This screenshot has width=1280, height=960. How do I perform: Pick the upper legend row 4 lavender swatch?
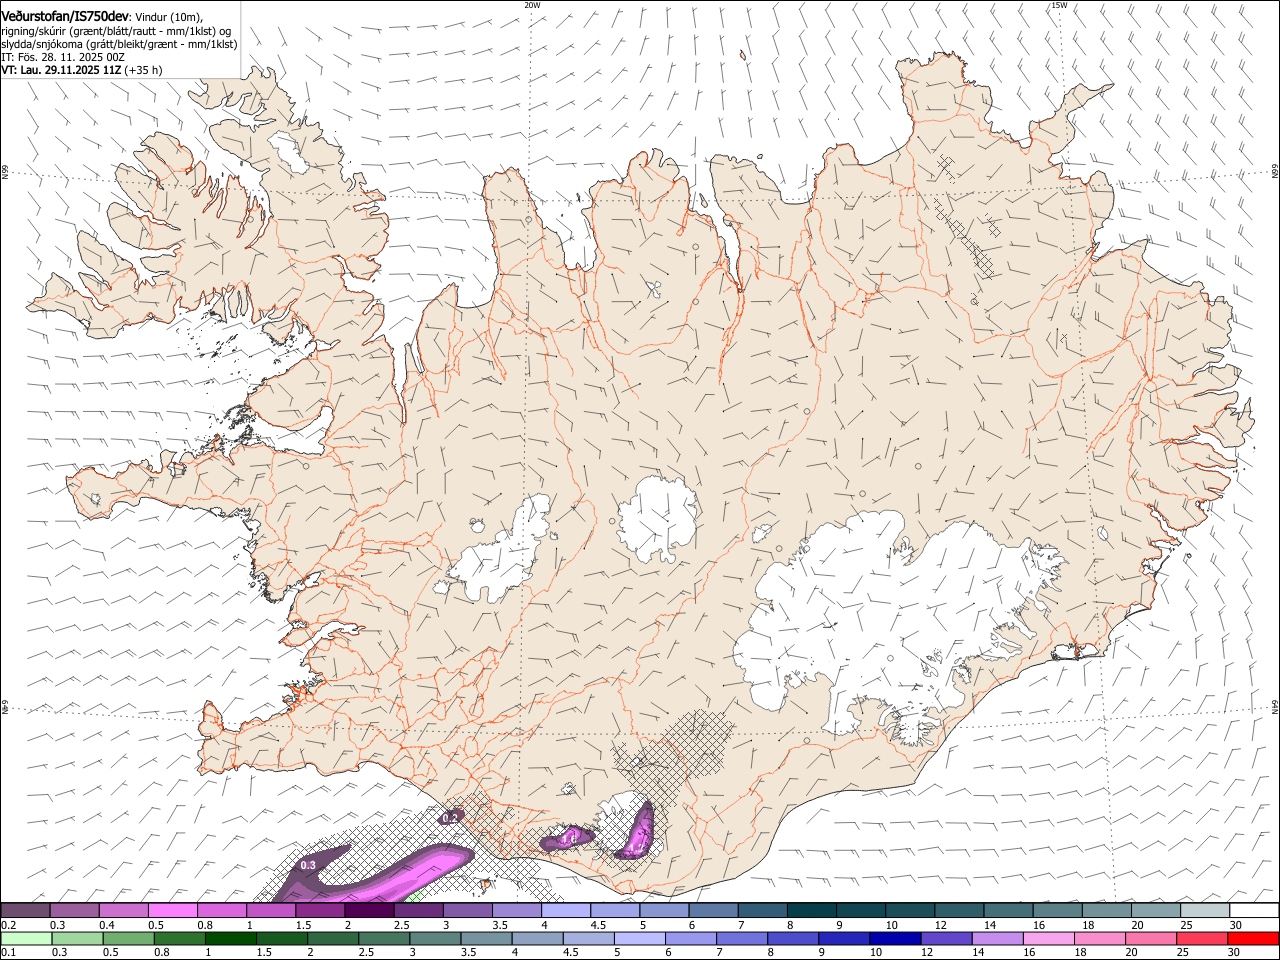coord(566,911)
